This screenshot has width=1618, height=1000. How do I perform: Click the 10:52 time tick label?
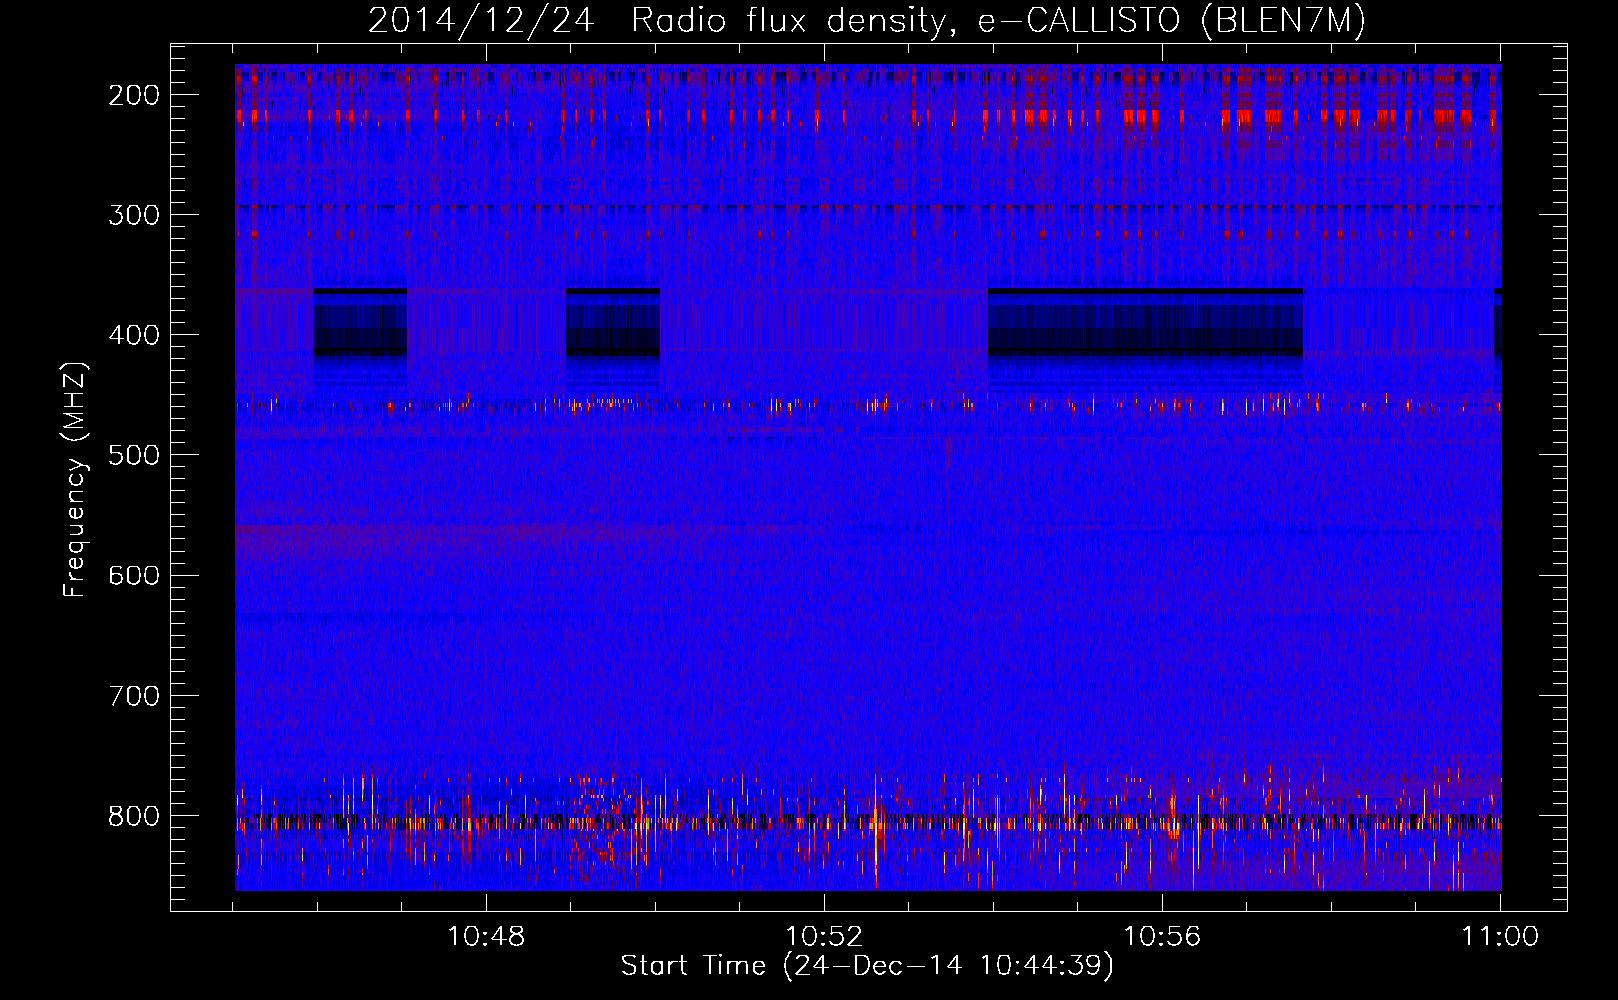(824, 937)
